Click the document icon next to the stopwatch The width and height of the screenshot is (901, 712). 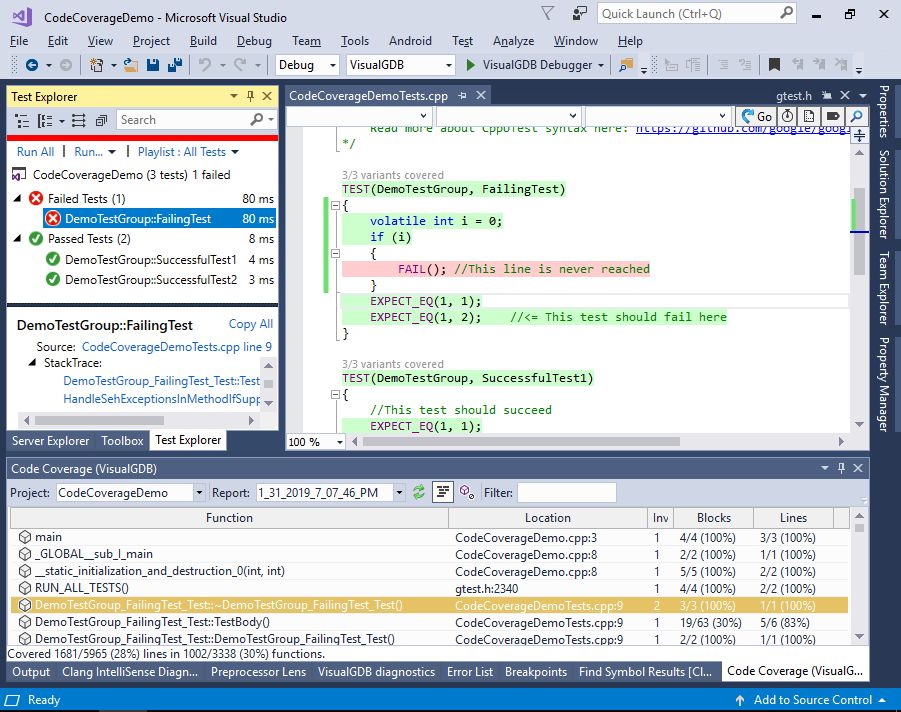tap(809, 116)
